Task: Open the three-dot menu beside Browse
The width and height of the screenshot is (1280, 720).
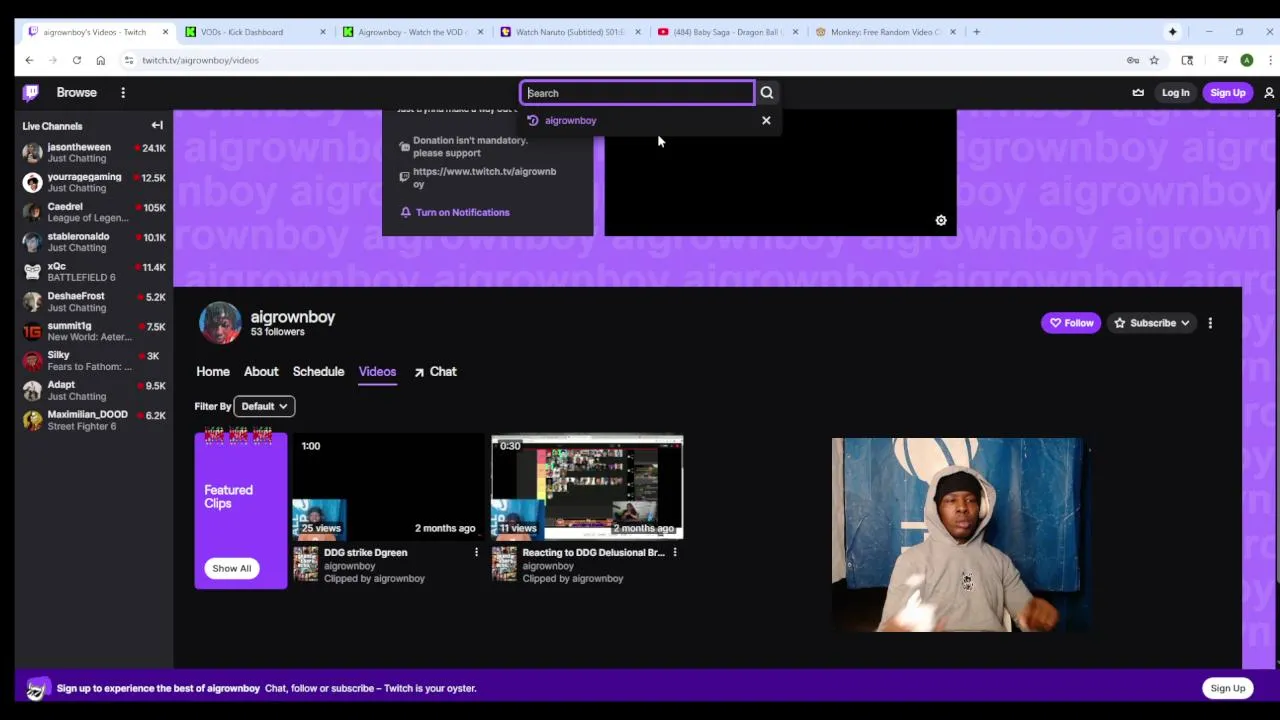Action: [123, 93]
